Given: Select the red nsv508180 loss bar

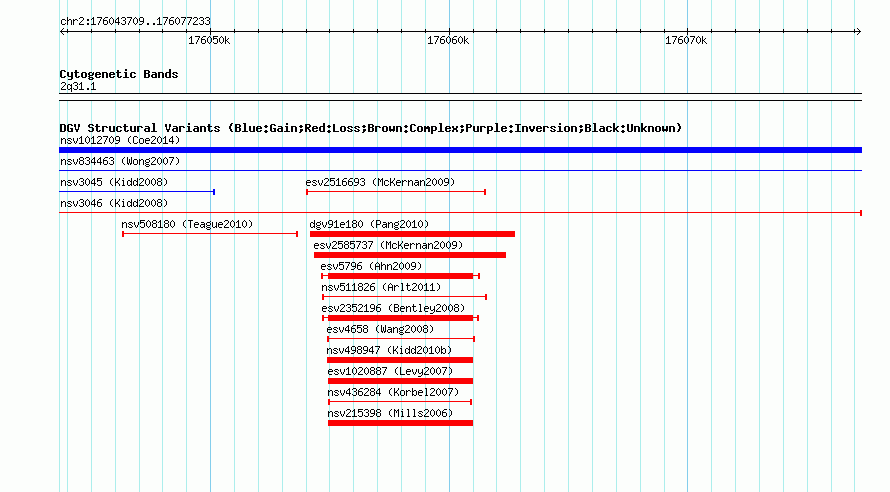Looking at the screenshot, I should tap(210, 234).
